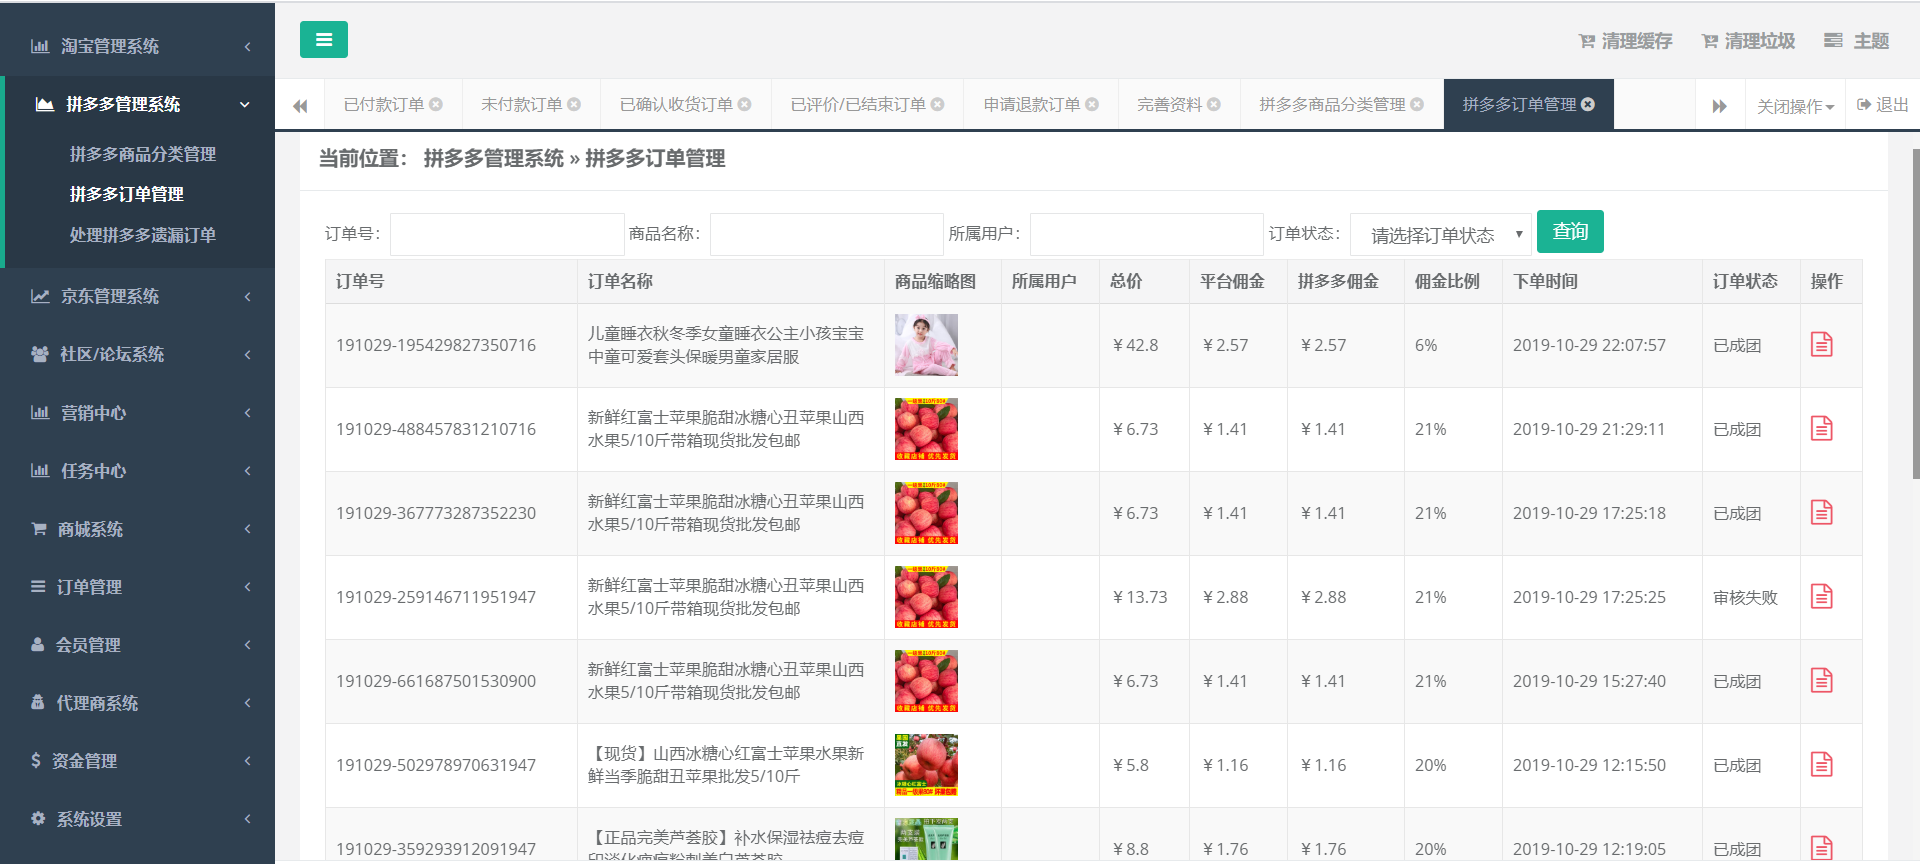Open detail icon for order 191029-502978970631947
The width and height of the screenshot is (1920, 864).
click(1821, 765)
